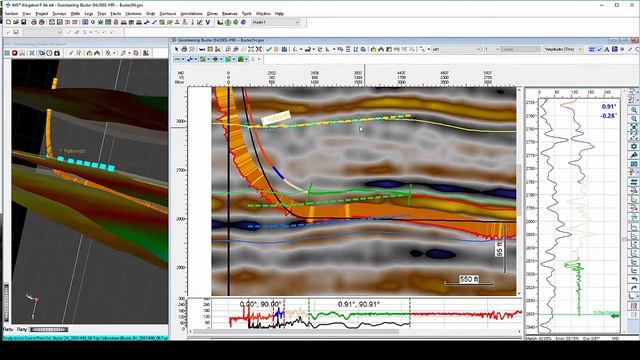Click the first house icon in 3D view toolbar
This screenshot has width=640, height=360.
[x=89, y=53]
